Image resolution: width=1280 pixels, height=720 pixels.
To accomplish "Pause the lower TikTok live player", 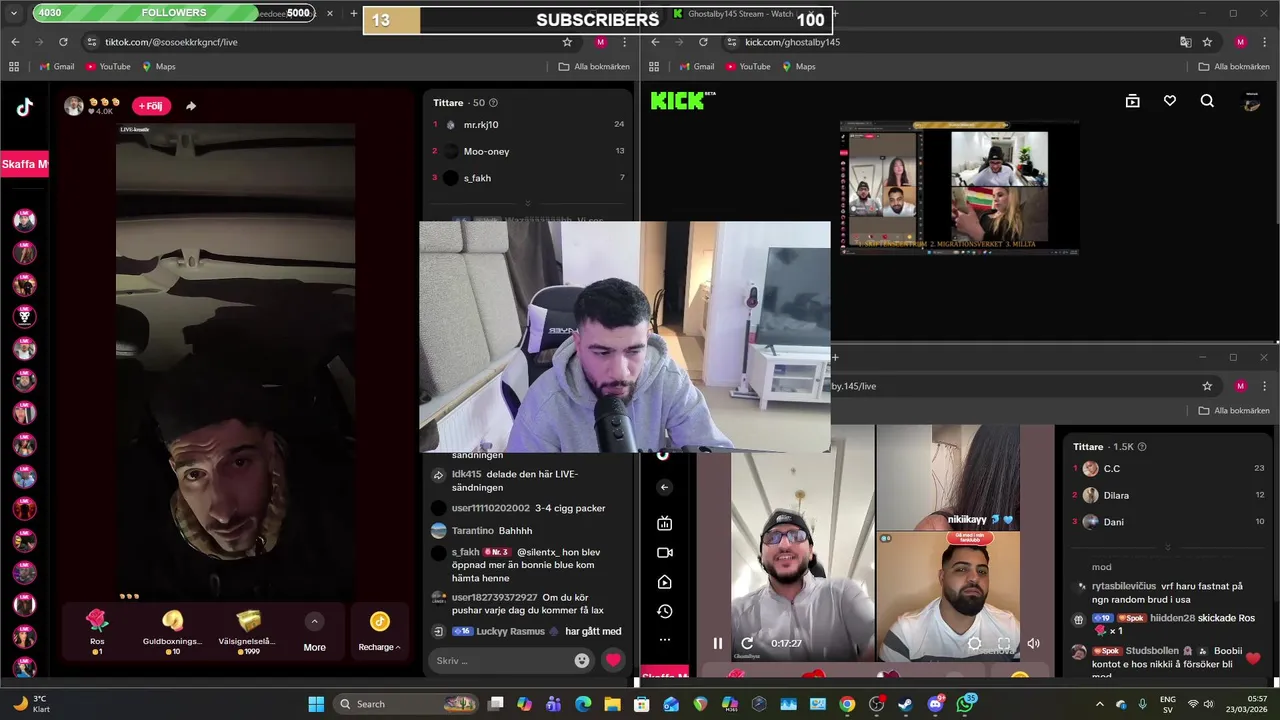I will click(x=717, y=643).
